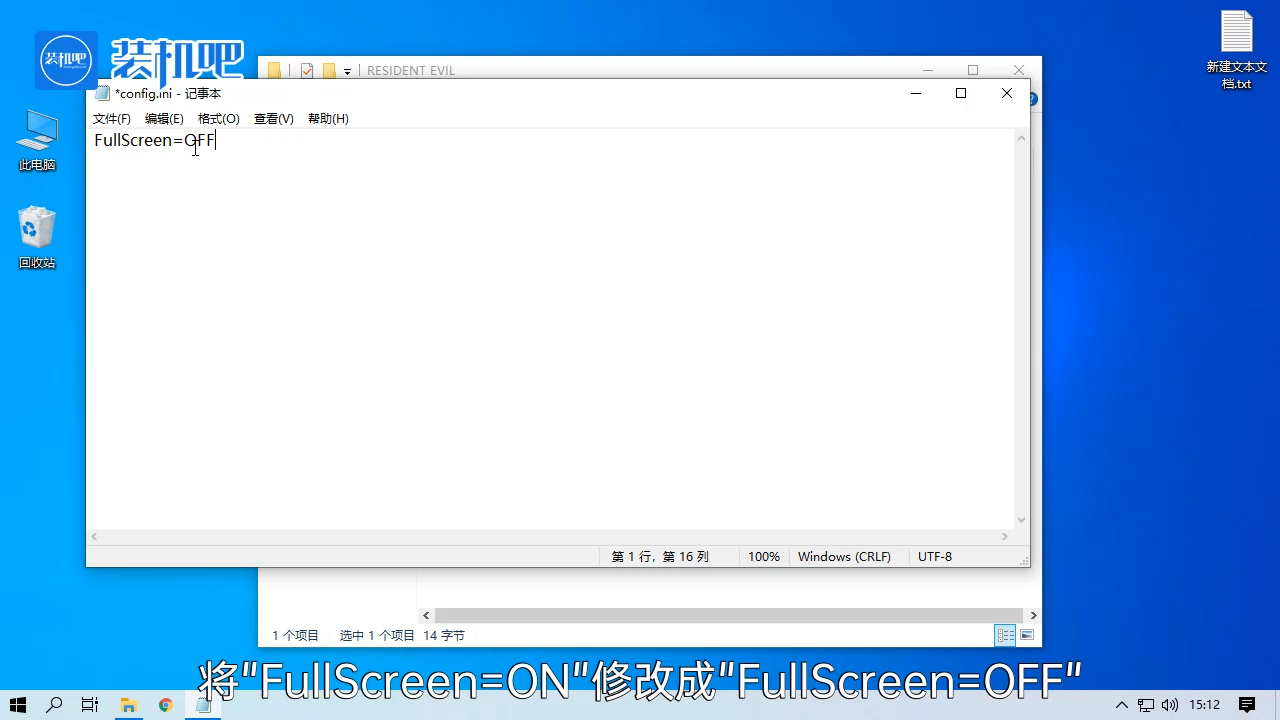Open the notification center icon
1280x720 pixels.
1247,705
